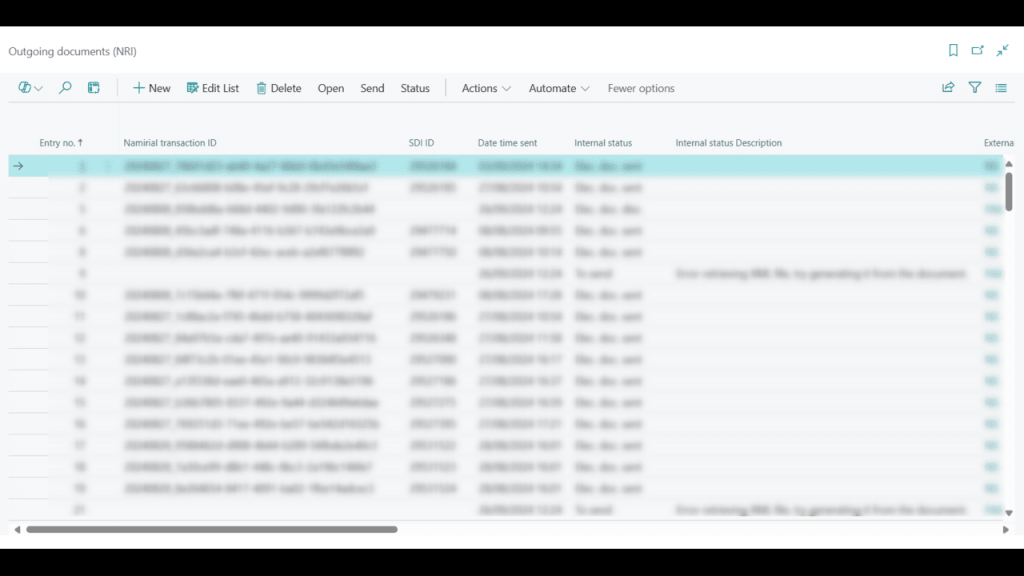Select the Send menu item
This screenshot has height=576, width=1024.
pos(372,88)
